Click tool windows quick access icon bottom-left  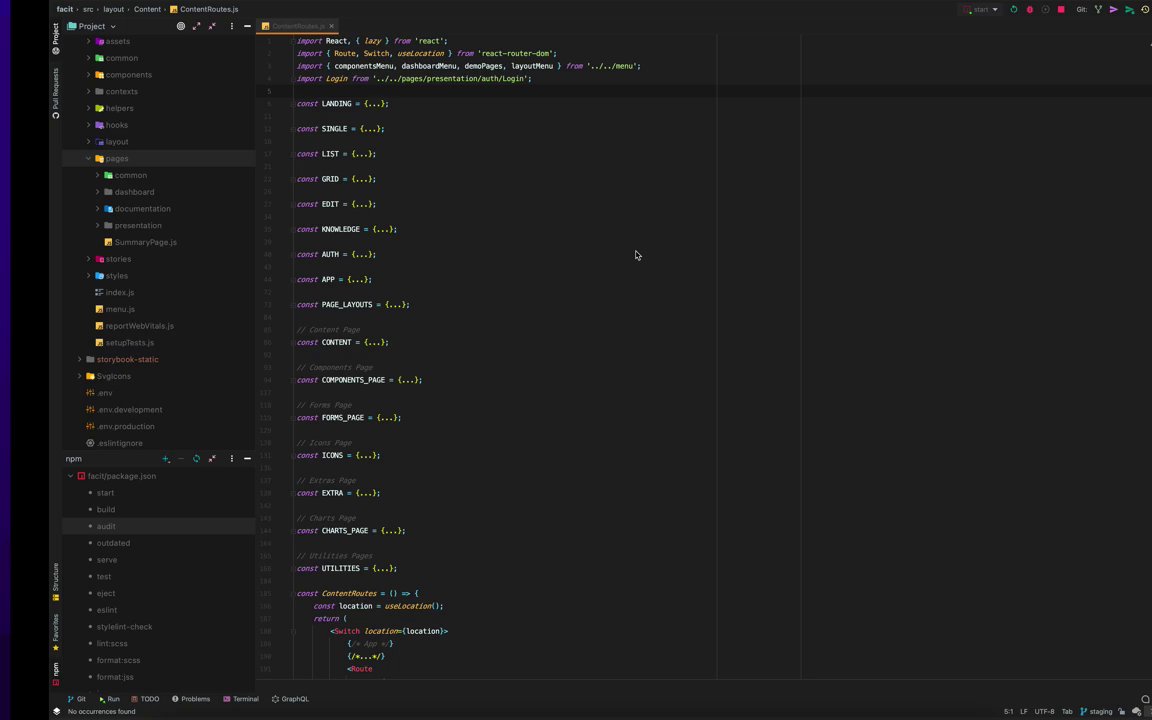[57, 711]
